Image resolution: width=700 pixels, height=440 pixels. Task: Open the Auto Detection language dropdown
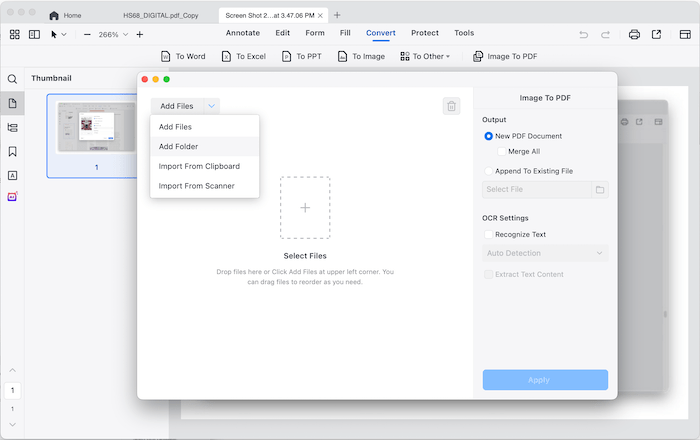pyautogui.click(x=545, y=254)
